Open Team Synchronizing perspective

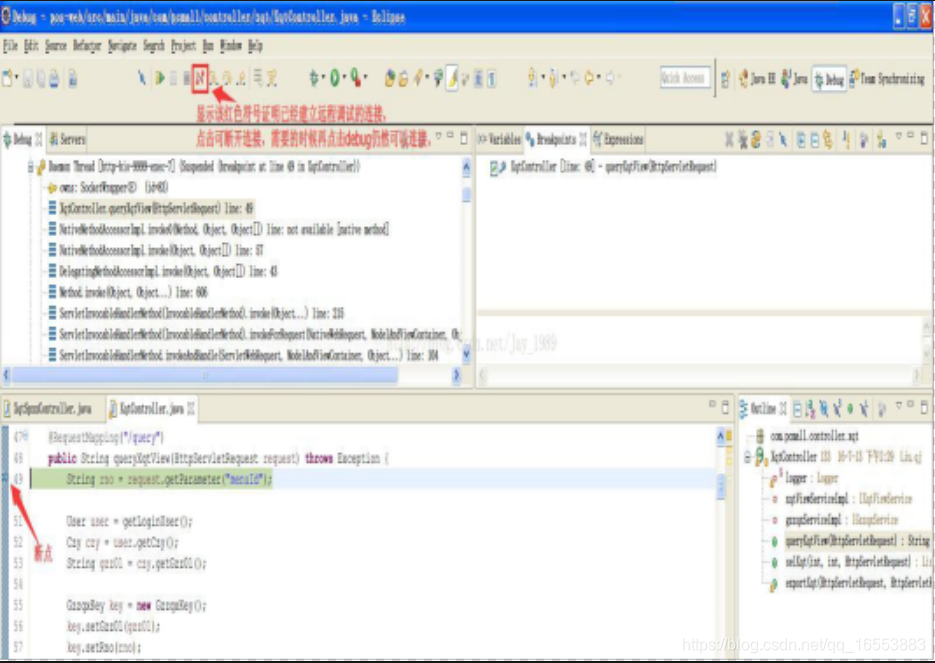coord(887,79)
